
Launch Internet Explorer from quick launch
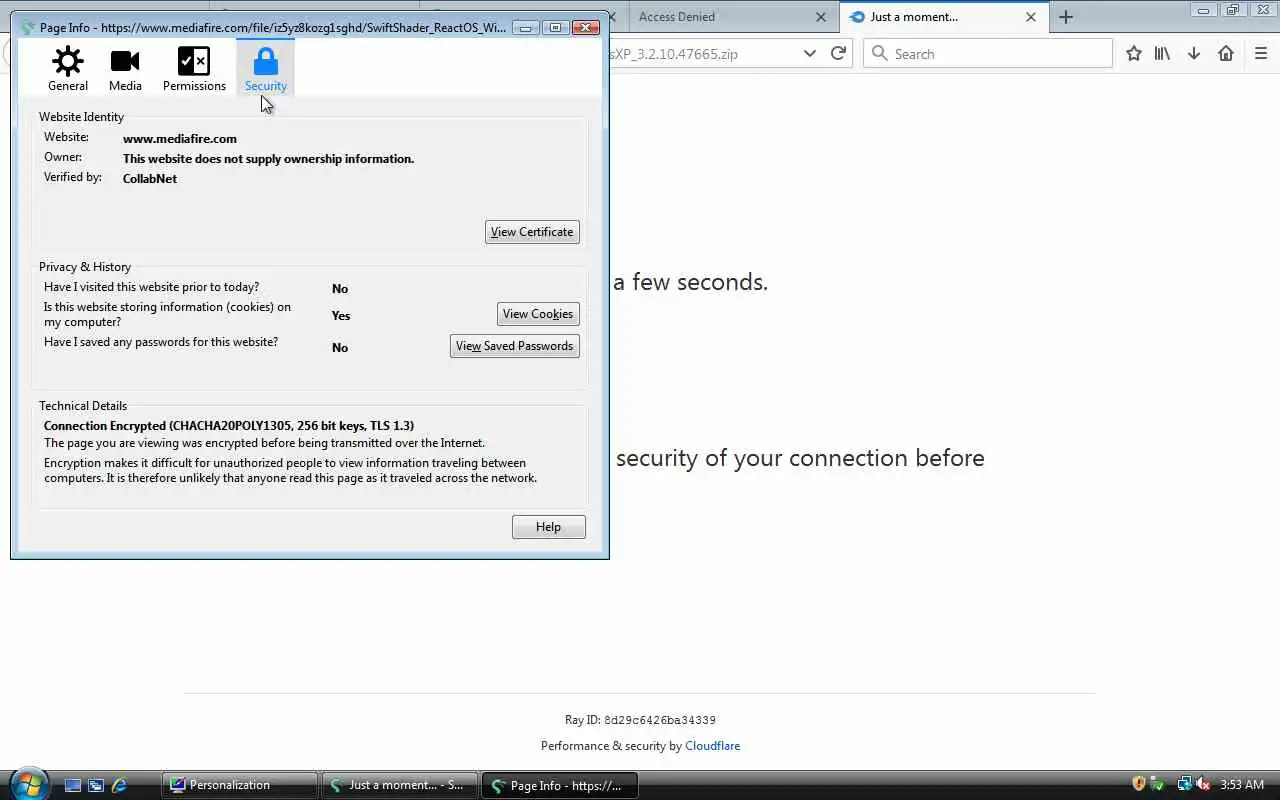pyautogui.click(x=119, y=785)
